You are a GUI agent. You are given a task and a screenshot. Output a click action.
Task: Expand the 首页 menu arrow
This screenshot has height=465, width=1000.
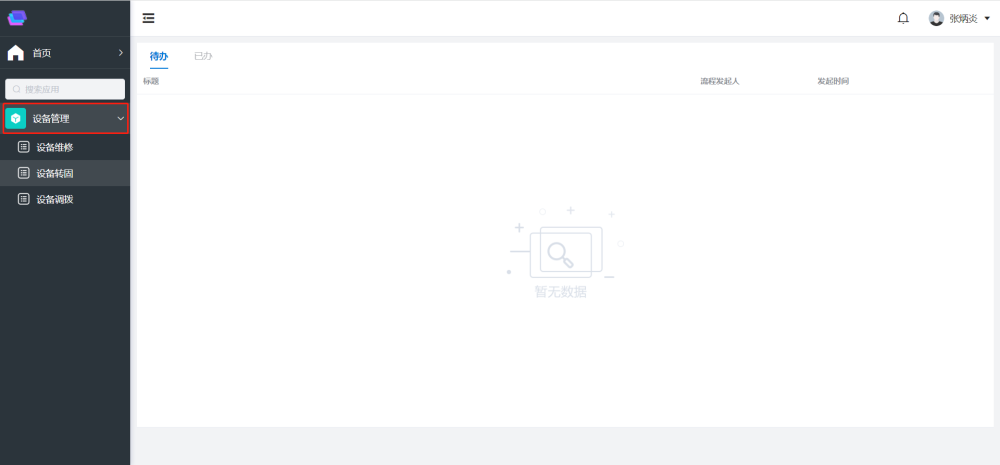(x=120, y=52)
